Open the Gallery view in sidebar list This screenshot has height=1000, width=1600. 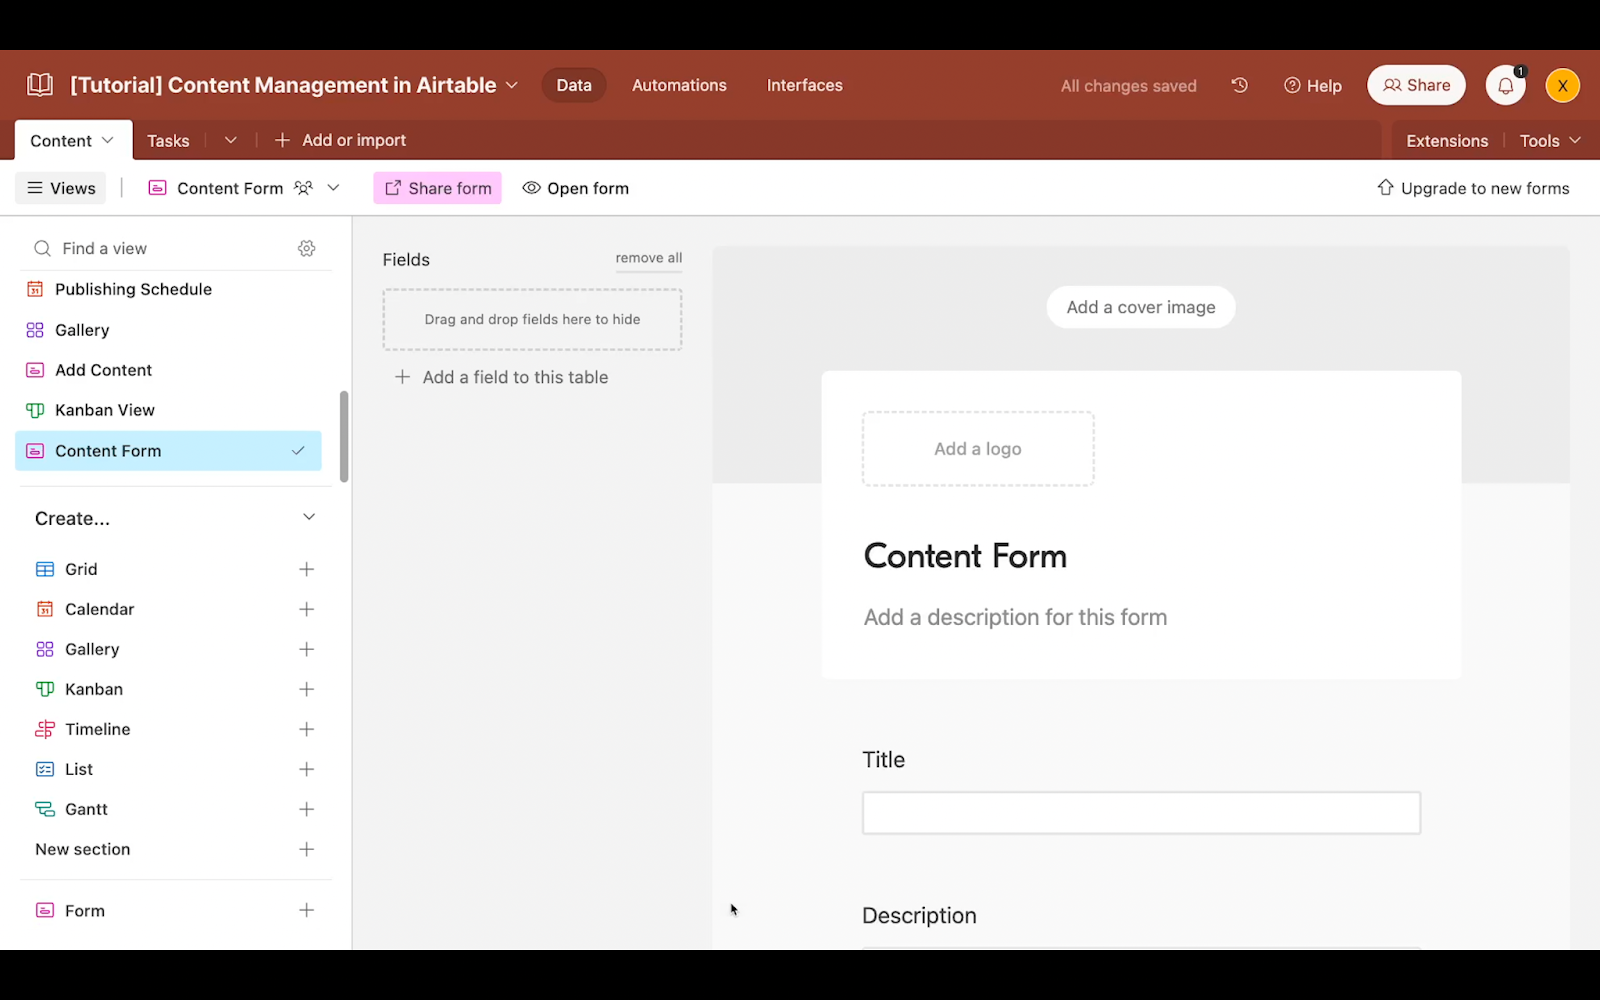coord(168,330)
